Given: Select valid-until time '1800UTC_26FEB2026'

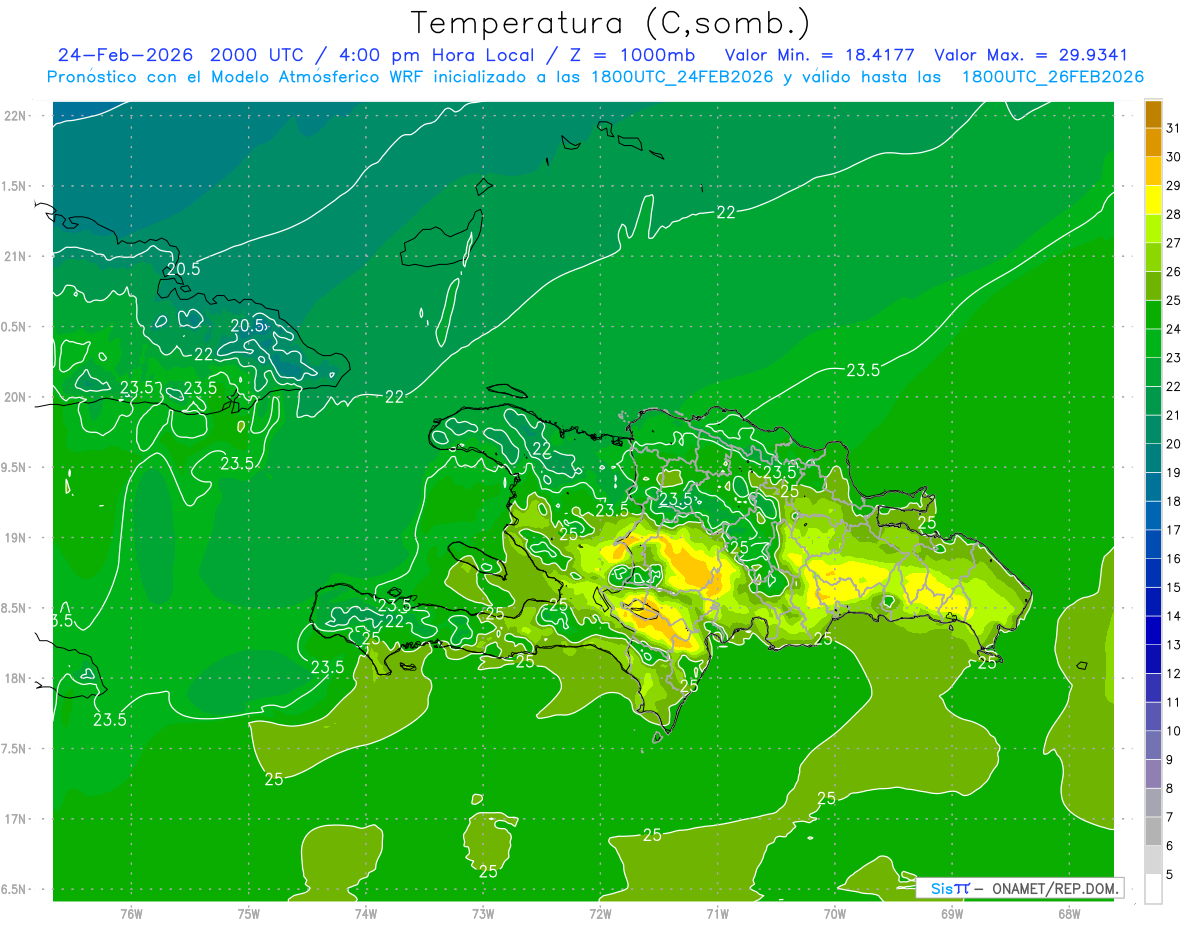Looking at the screenshot, I should (x=1053, y=77).
